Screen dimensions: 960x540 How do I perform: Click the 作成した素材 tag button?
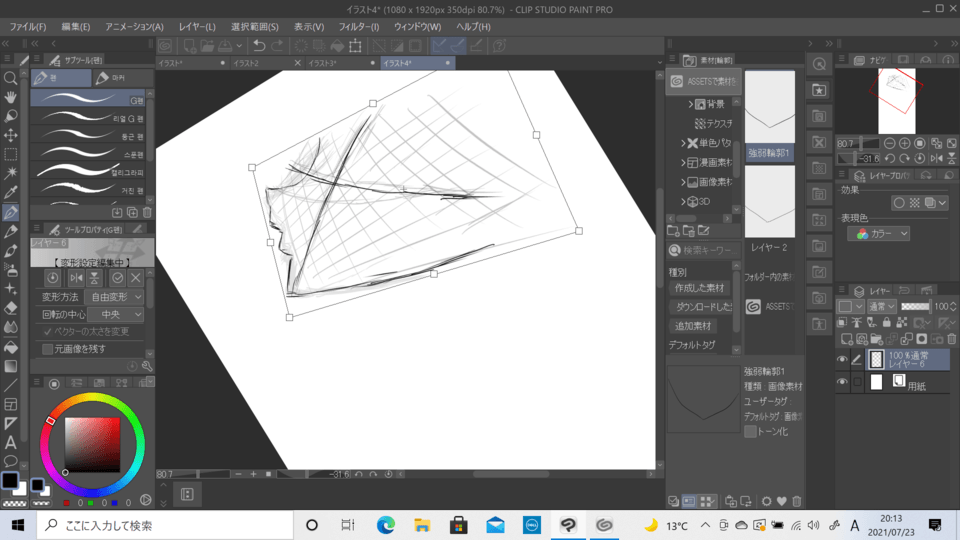coord(699,288)
